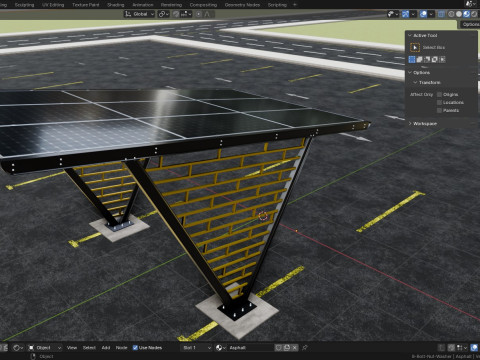The height and width of the screenshot is (360, 480).
Task: Select rendered viewport shading
Action: click(x=474, y=14)
